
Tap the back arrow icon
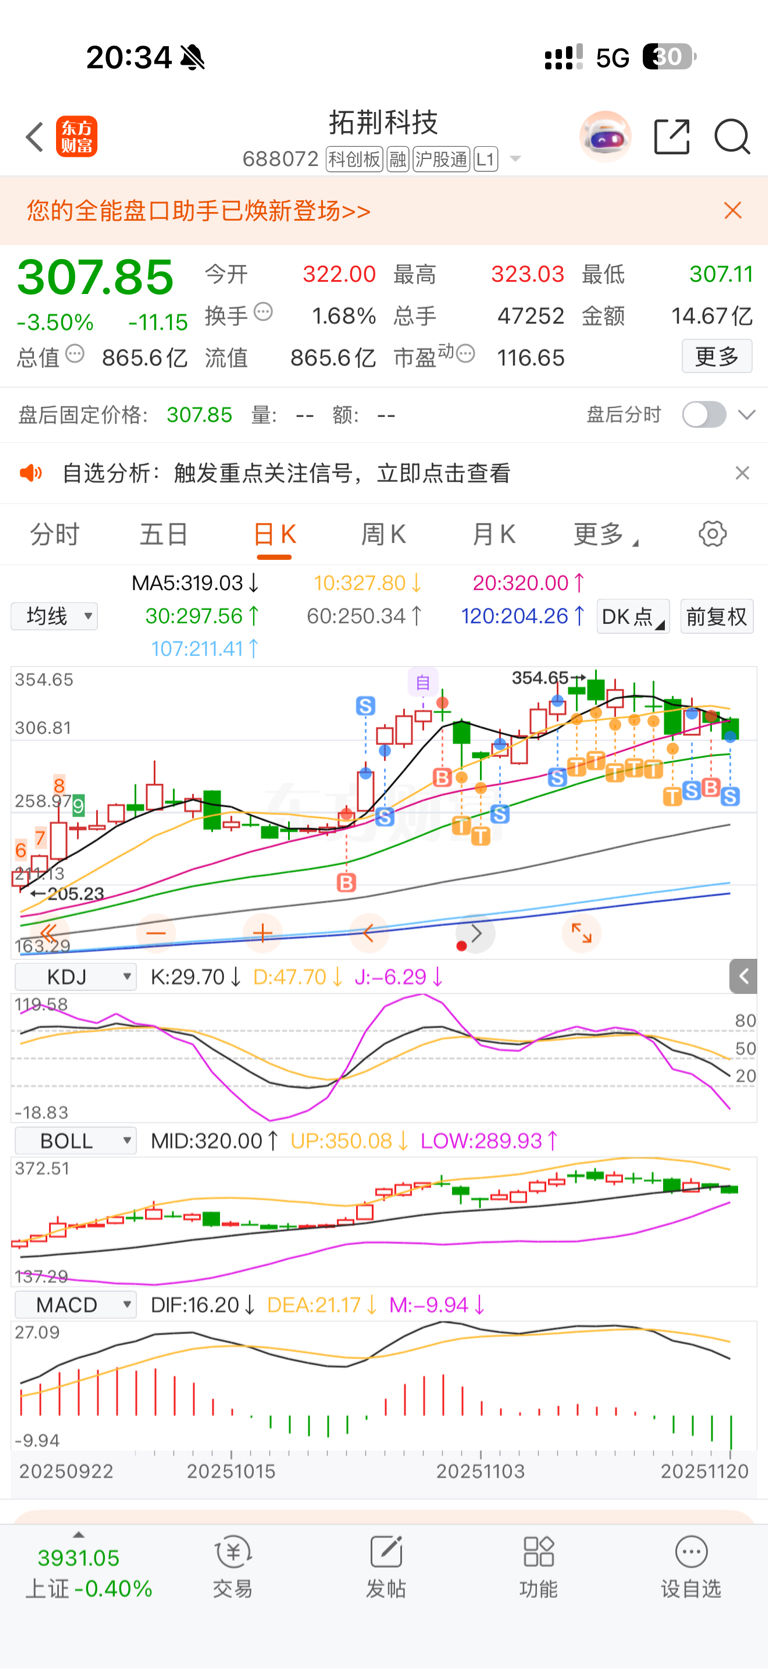point(35,137)
